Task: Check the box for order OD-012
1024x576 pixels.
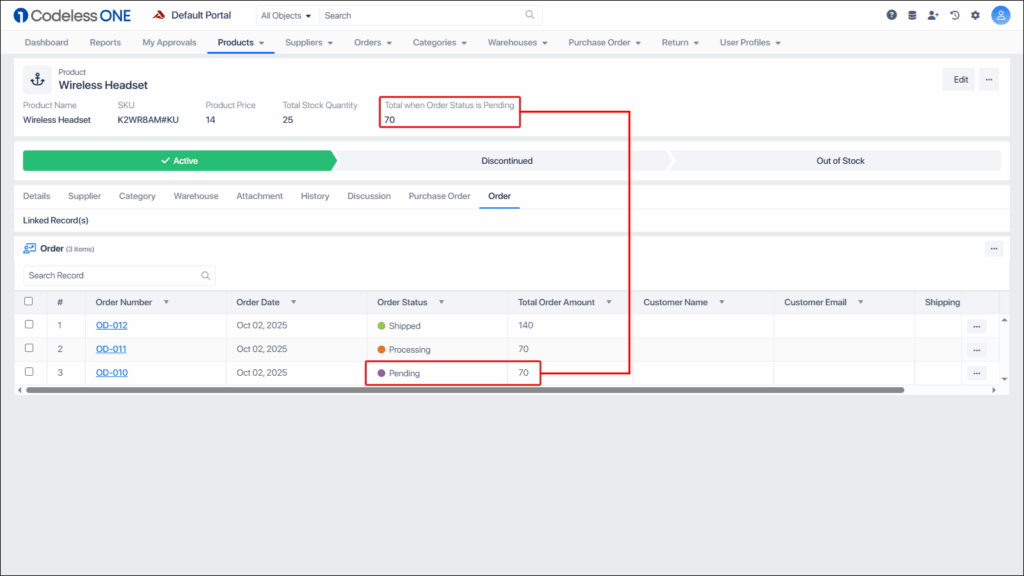Action: [29, 325]
